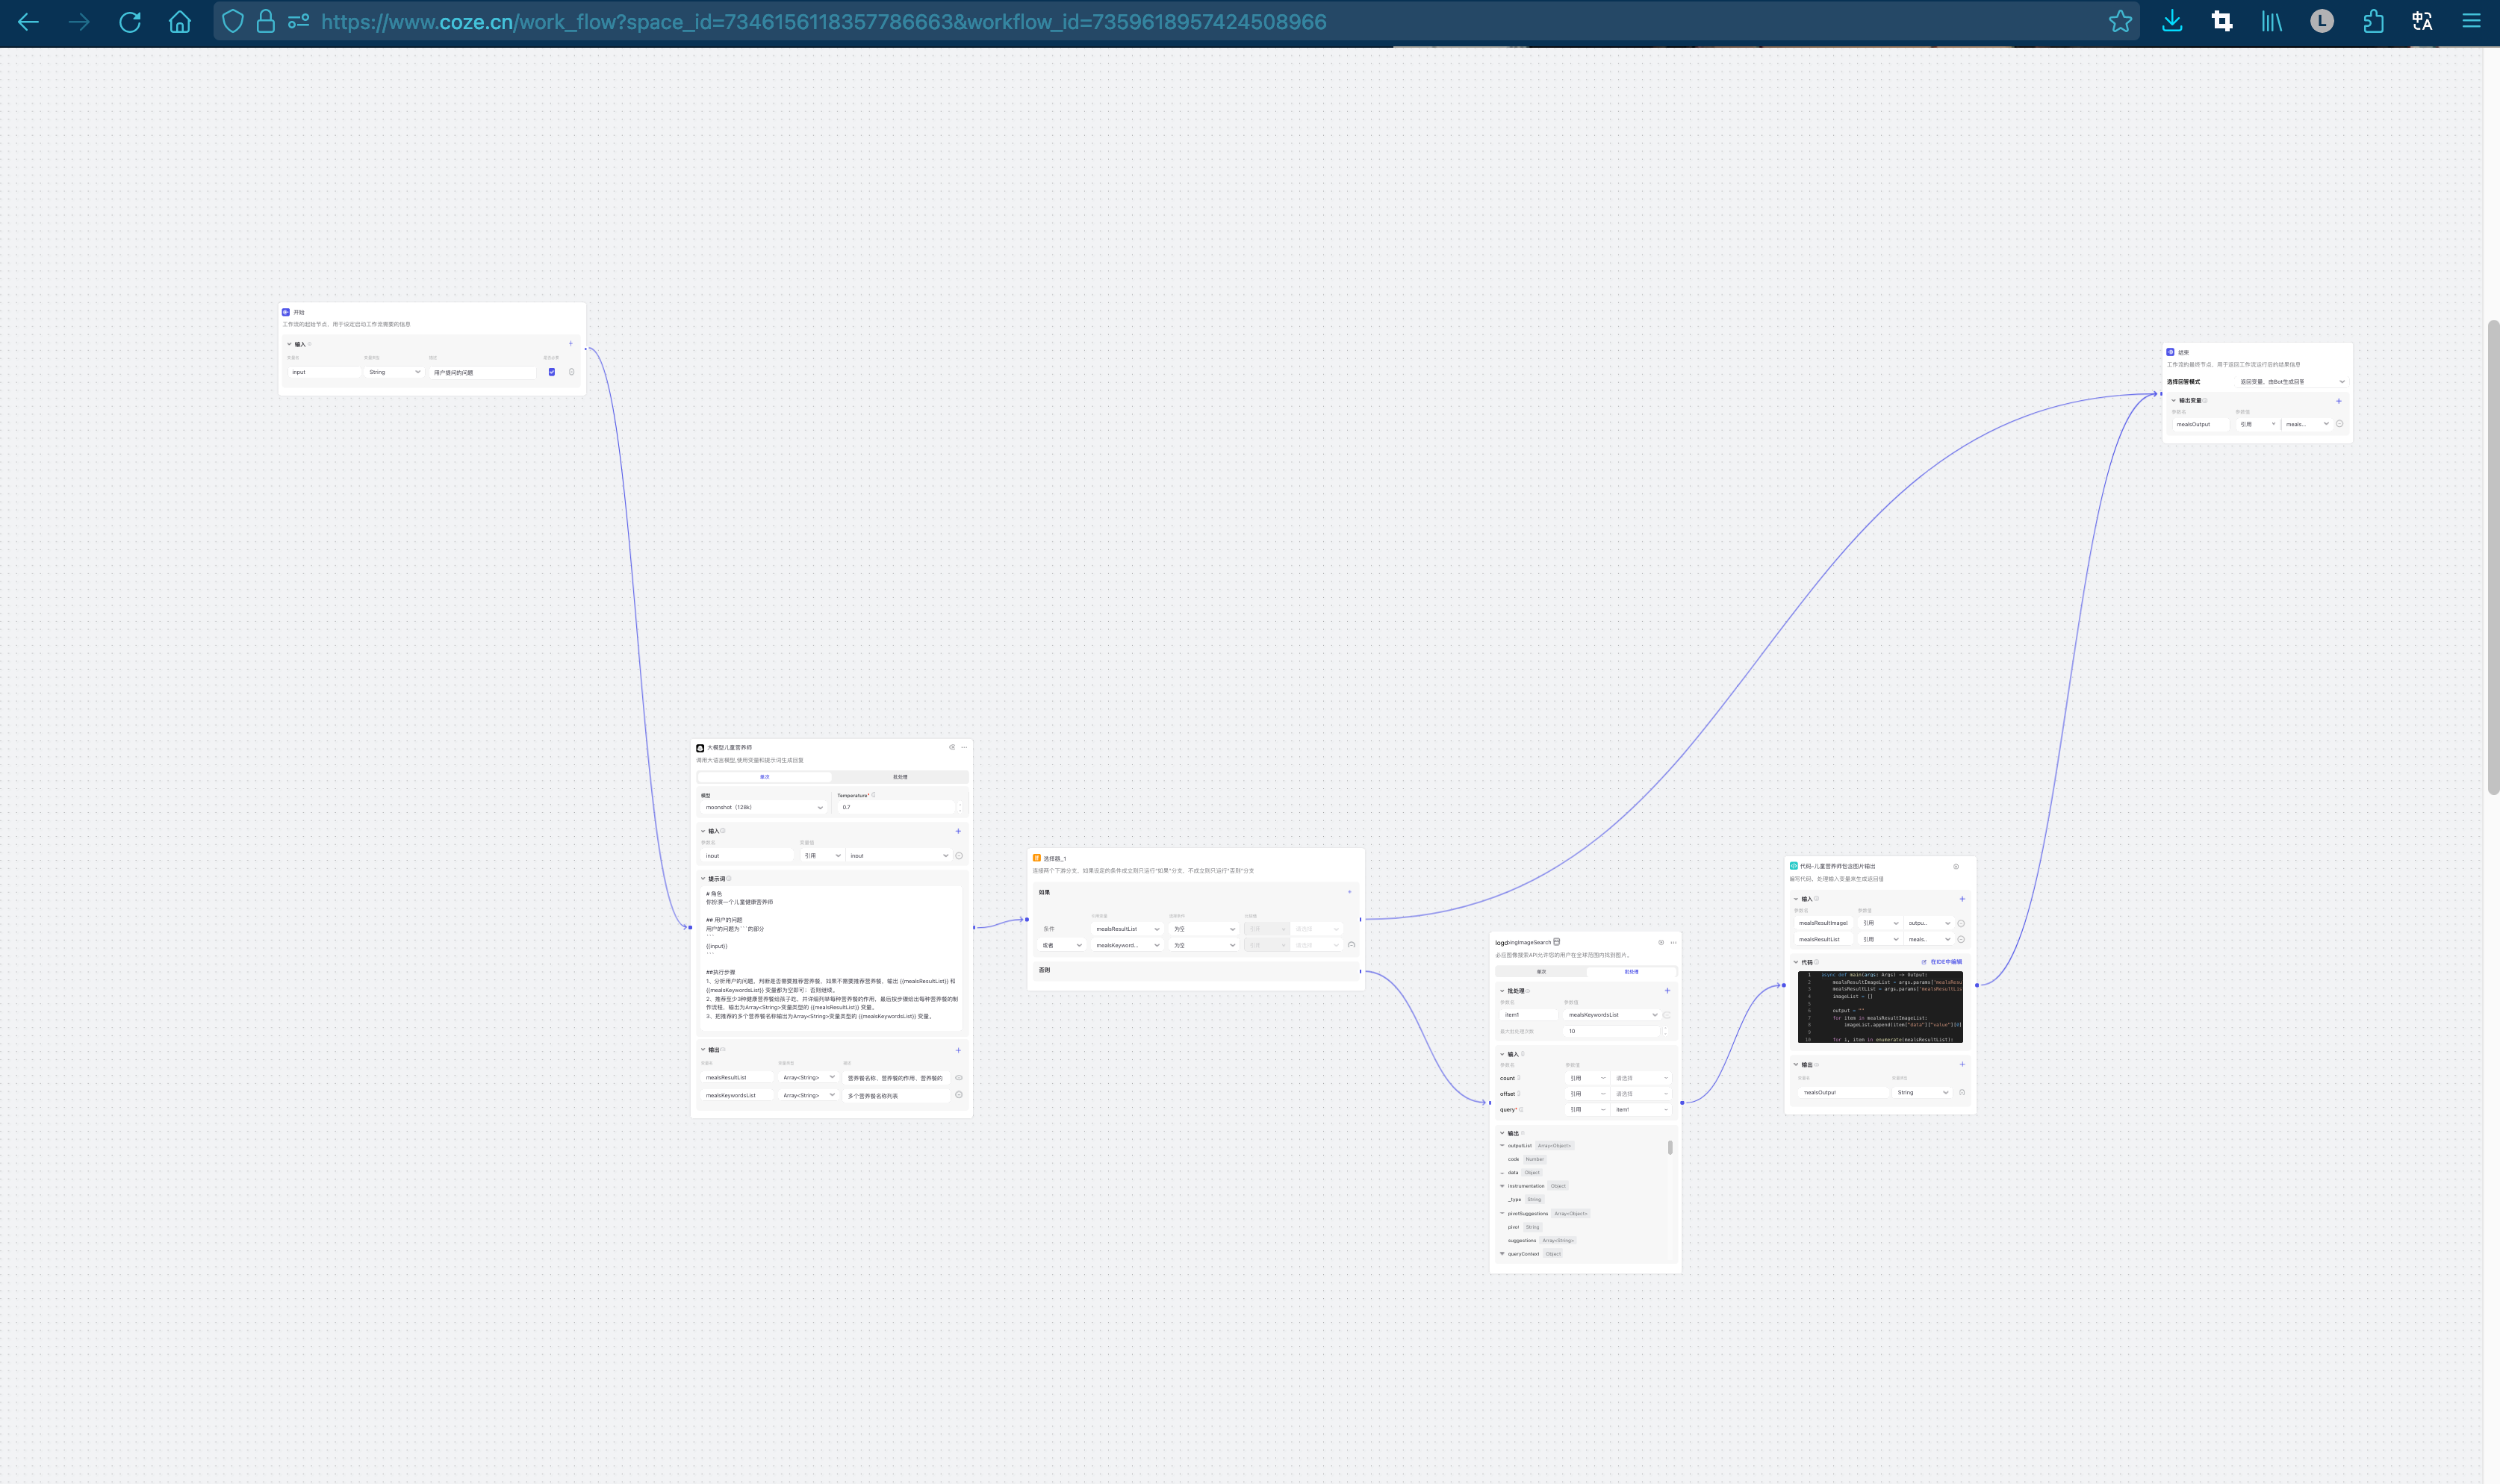Open the 返回变量 answer mode dropdown in the 结束 node
Viewport: 2500px width, 1484px height.
pos(2291,382)
